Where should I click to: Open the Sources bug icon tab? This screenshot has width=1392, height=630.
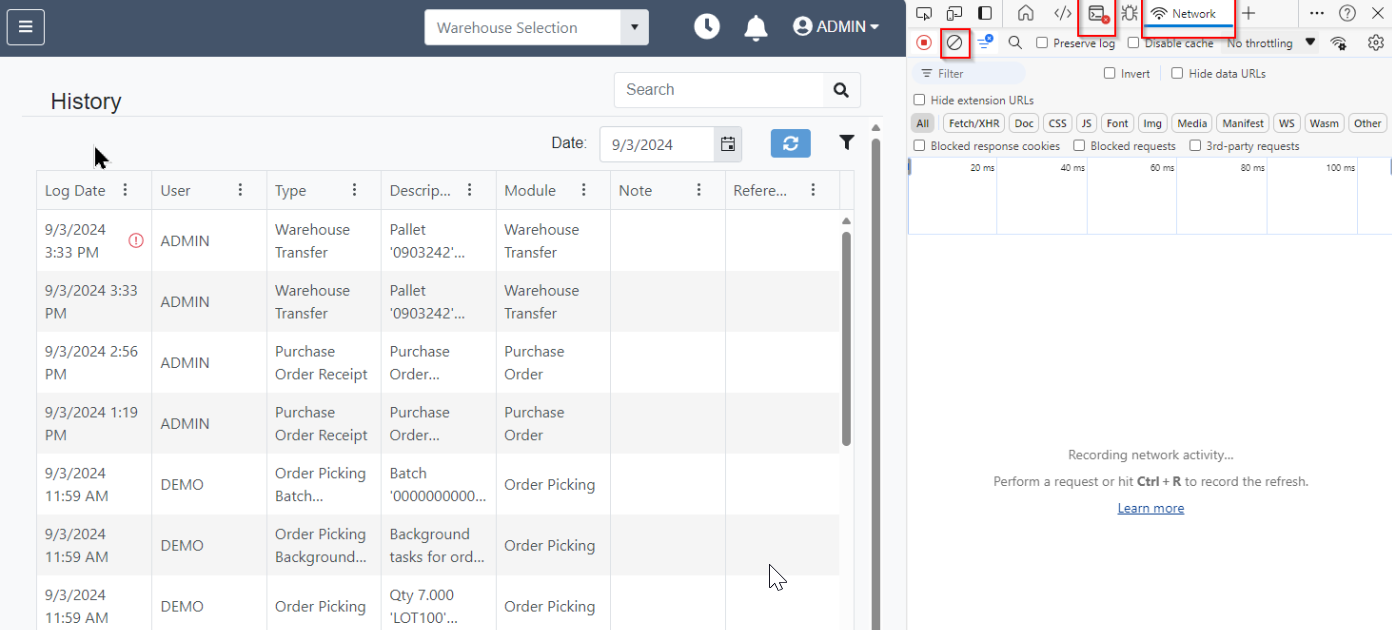(1129, 13)
